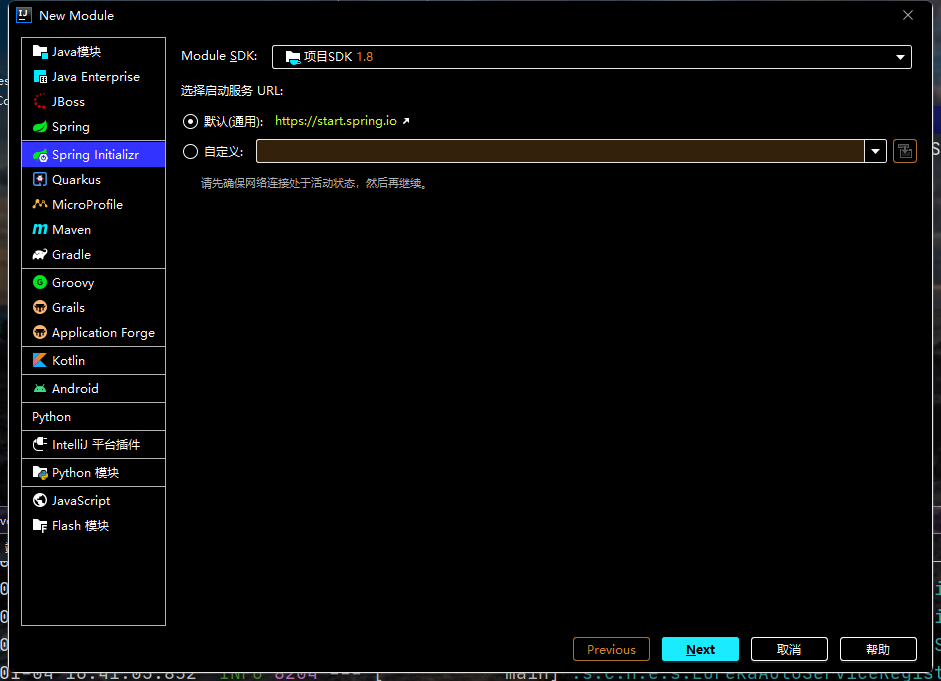Select the 'JBoss' list label
This screenshot has height=681, width=941.
(68, 102)
